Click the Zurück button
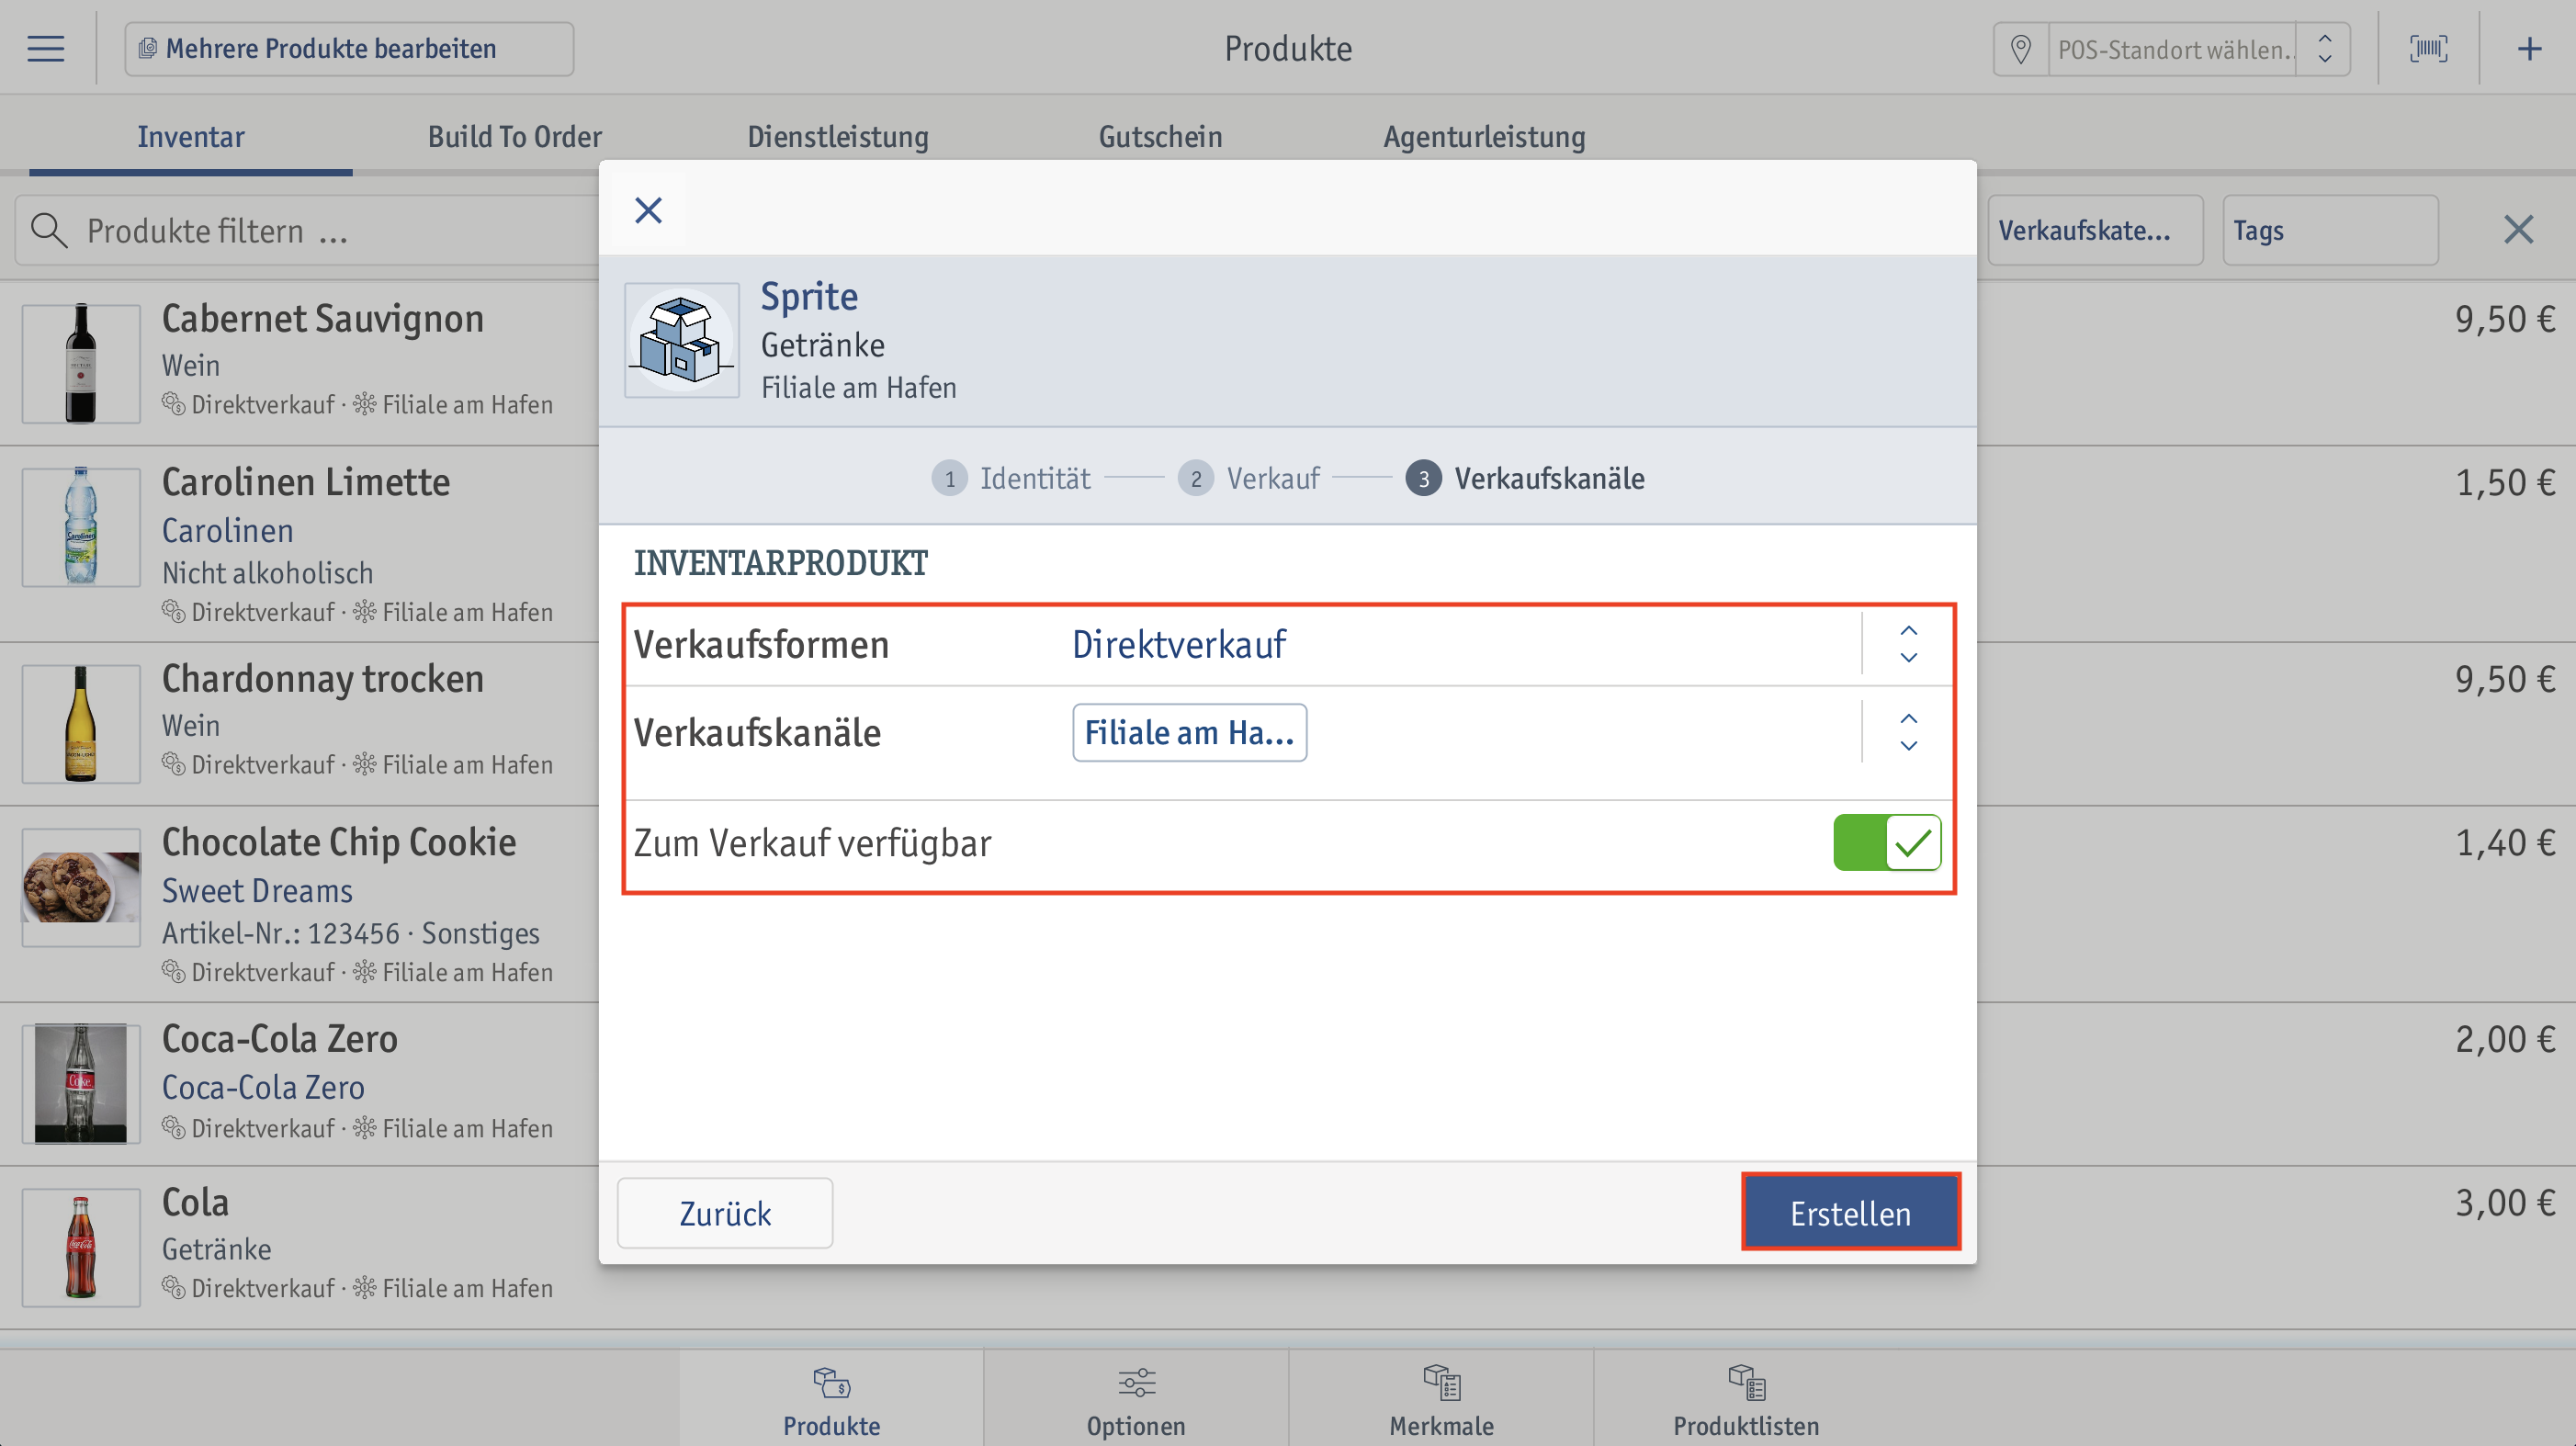2576x1446 pixels. click(x=725, y=1213)
